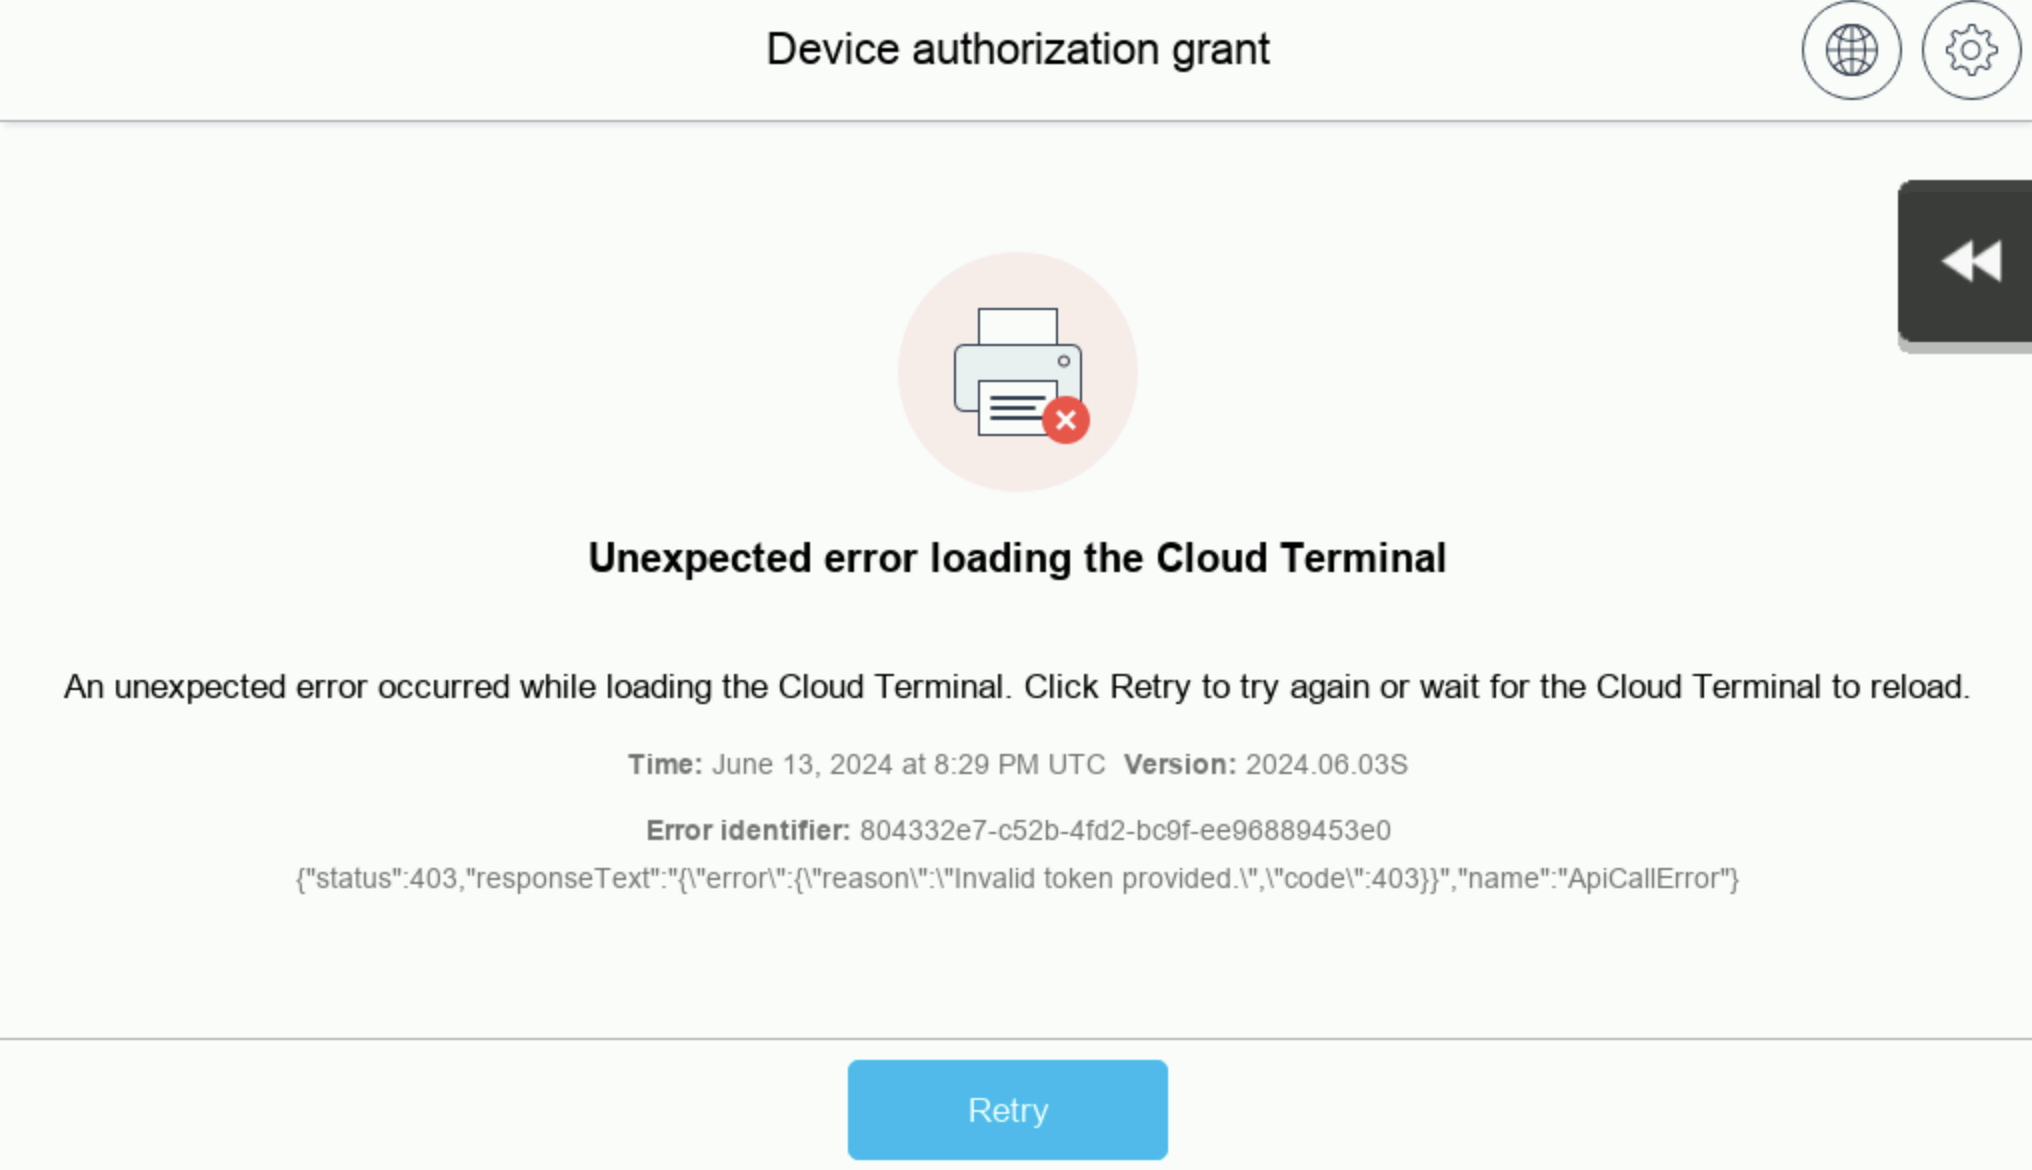Click the version number 2024.06.03S
Screen dimensions: 2032x1170
point(1326,765)
